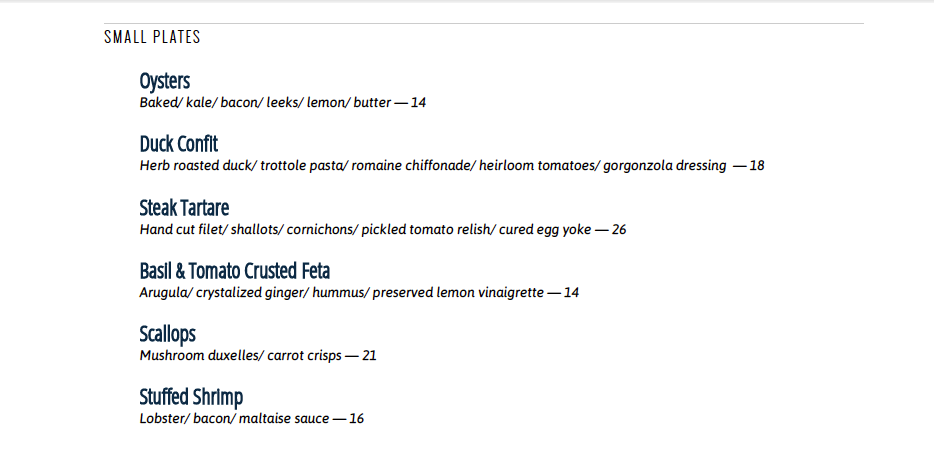The height and width of the screenshot is (453, 934).
Task: Click the Oysters ingredients description line
Action: point(265,103)
